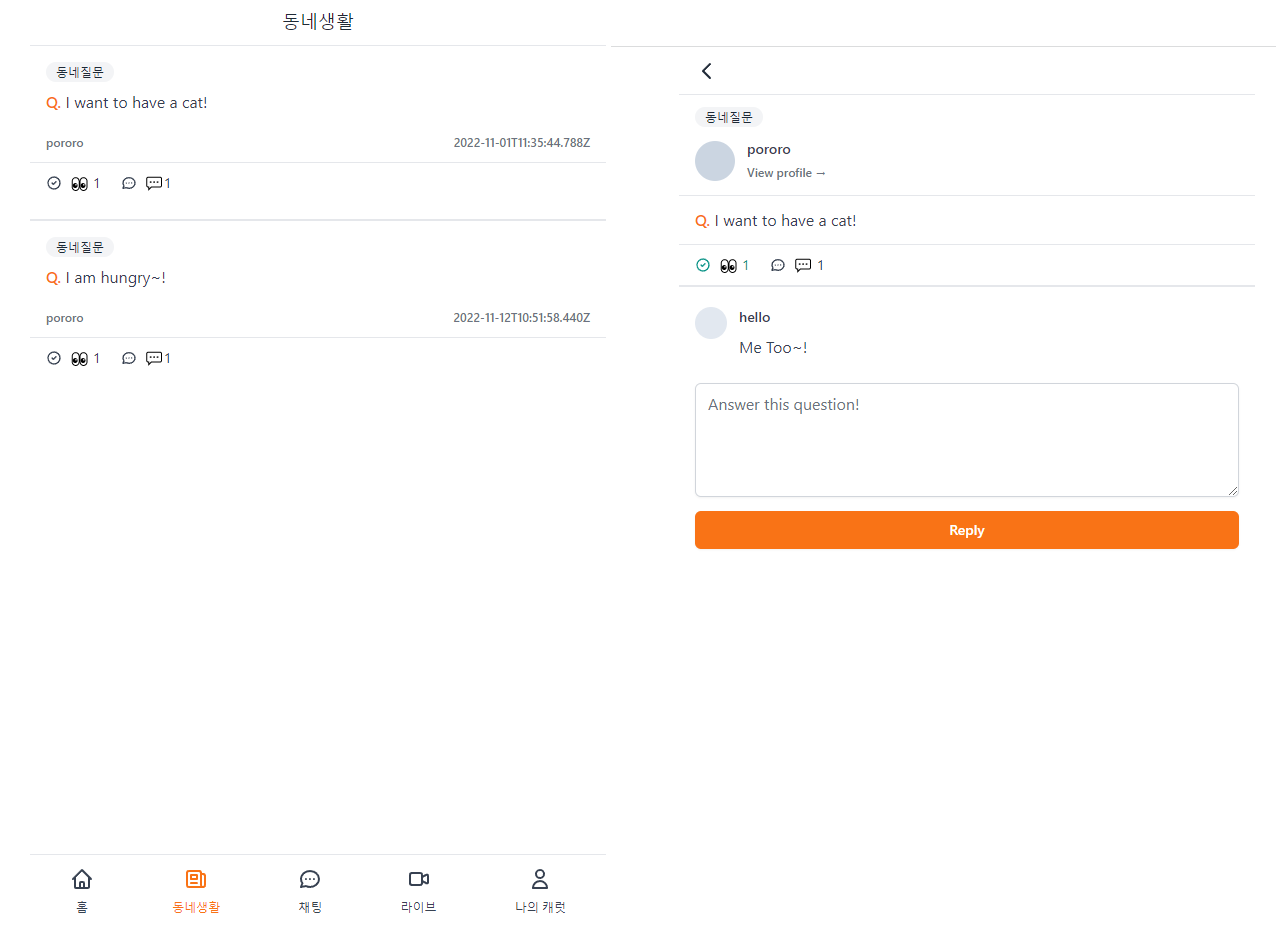Focus the 'Answer this question!' text area
The width and height of the screenshot is (1276, 926).
[967, 440]
